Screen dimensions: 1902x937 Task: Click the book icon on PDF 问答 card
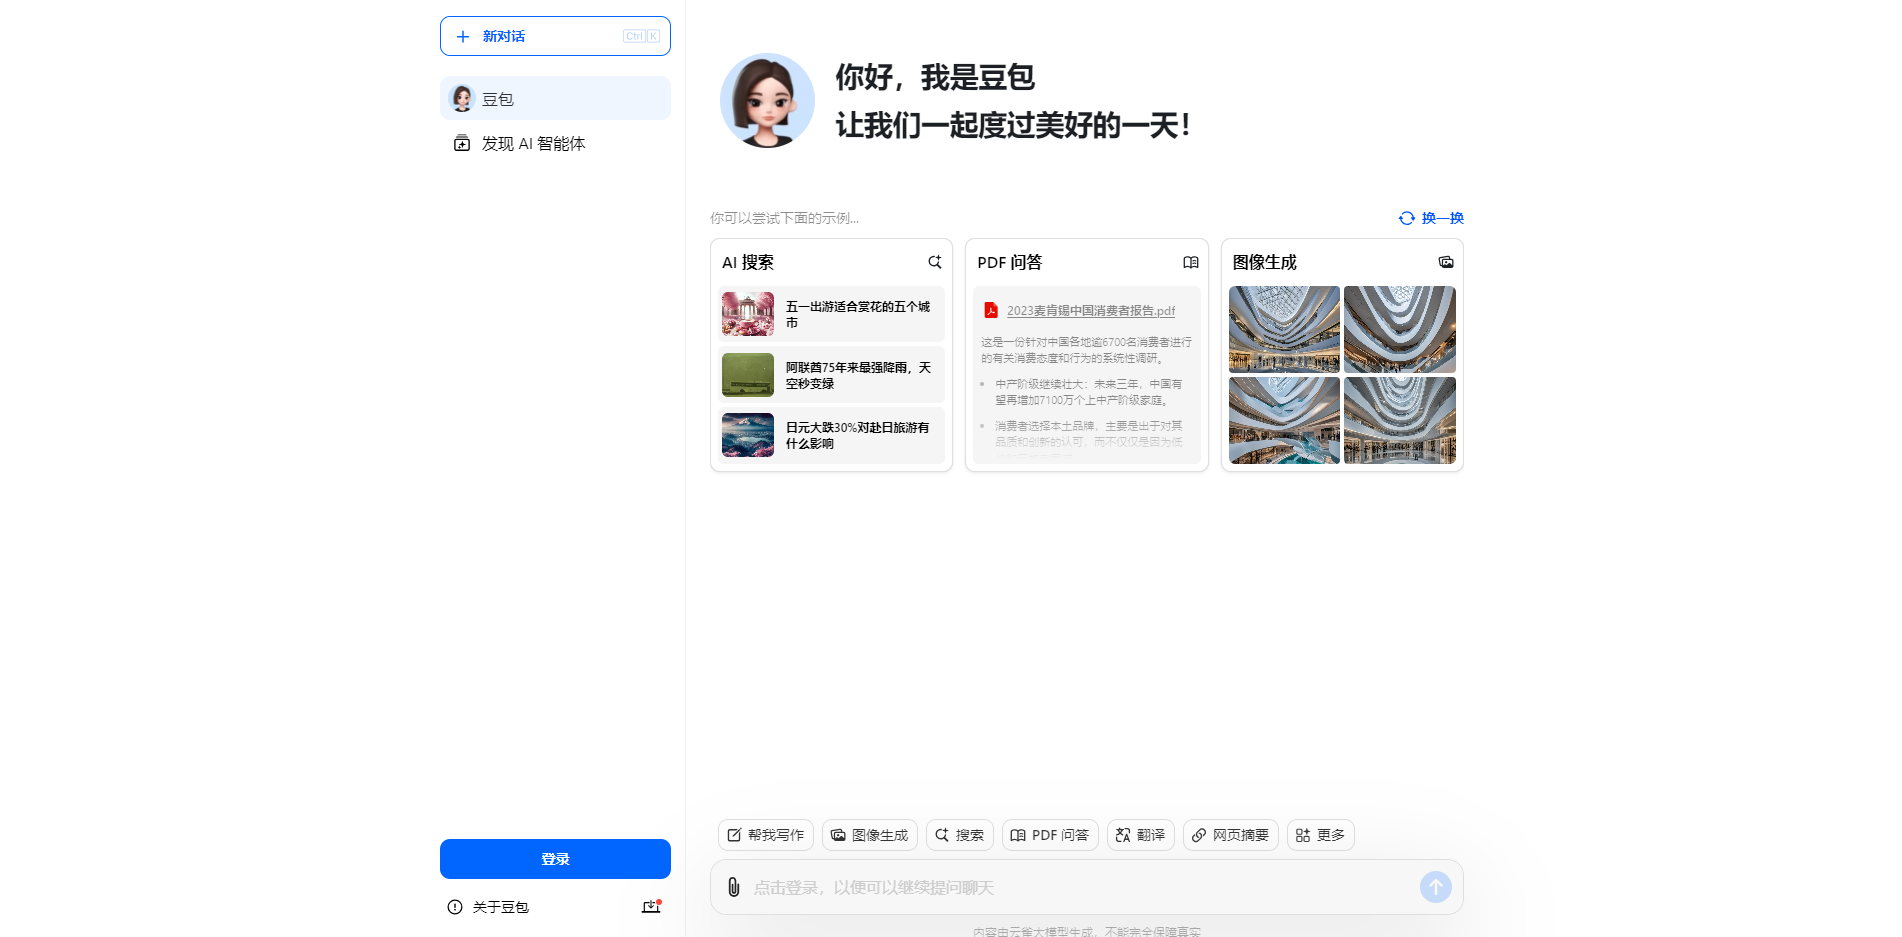[x=1190, y=262]
